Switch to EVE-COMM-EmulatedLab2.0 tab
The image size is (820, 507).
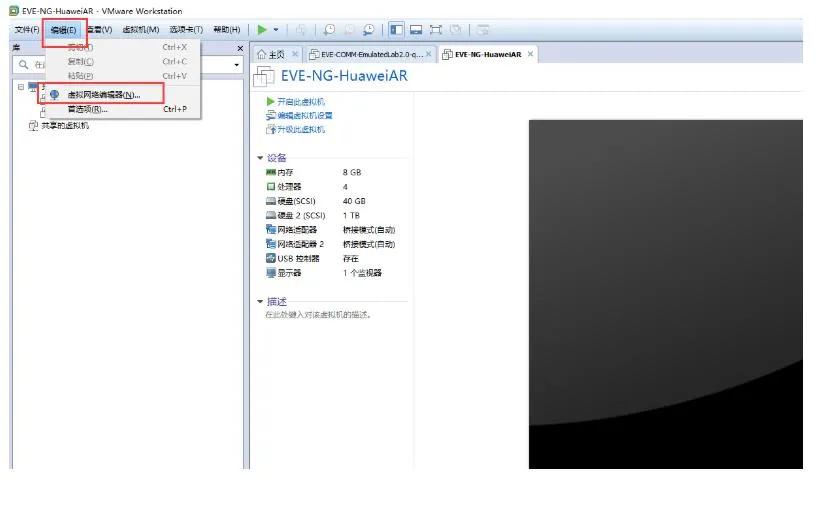point(370,54)
